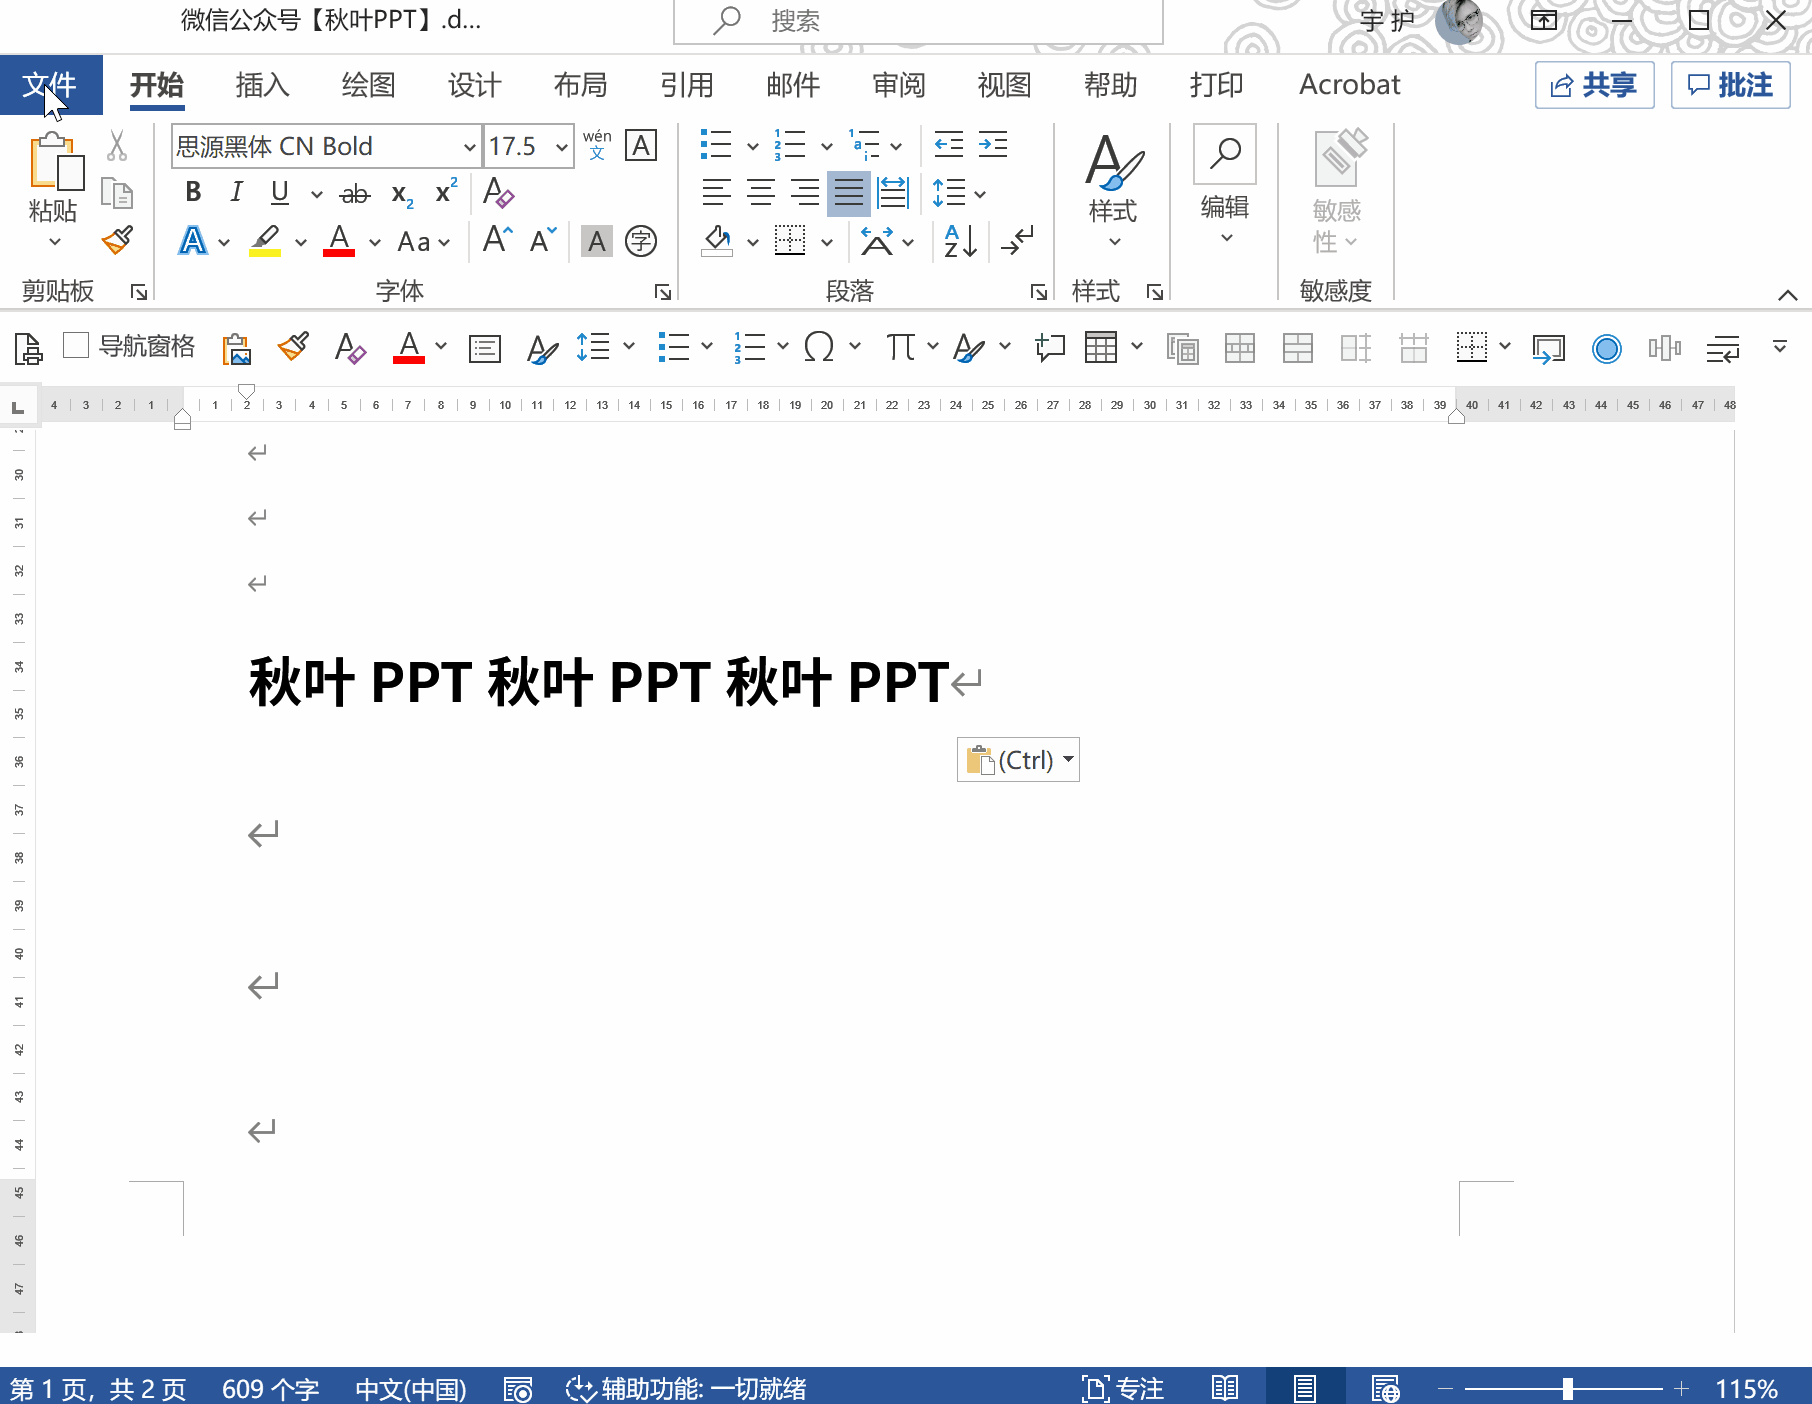1812x1404 pixels.
Task: Click the enclosed character 字 icon
Action: tap(641, 241)
